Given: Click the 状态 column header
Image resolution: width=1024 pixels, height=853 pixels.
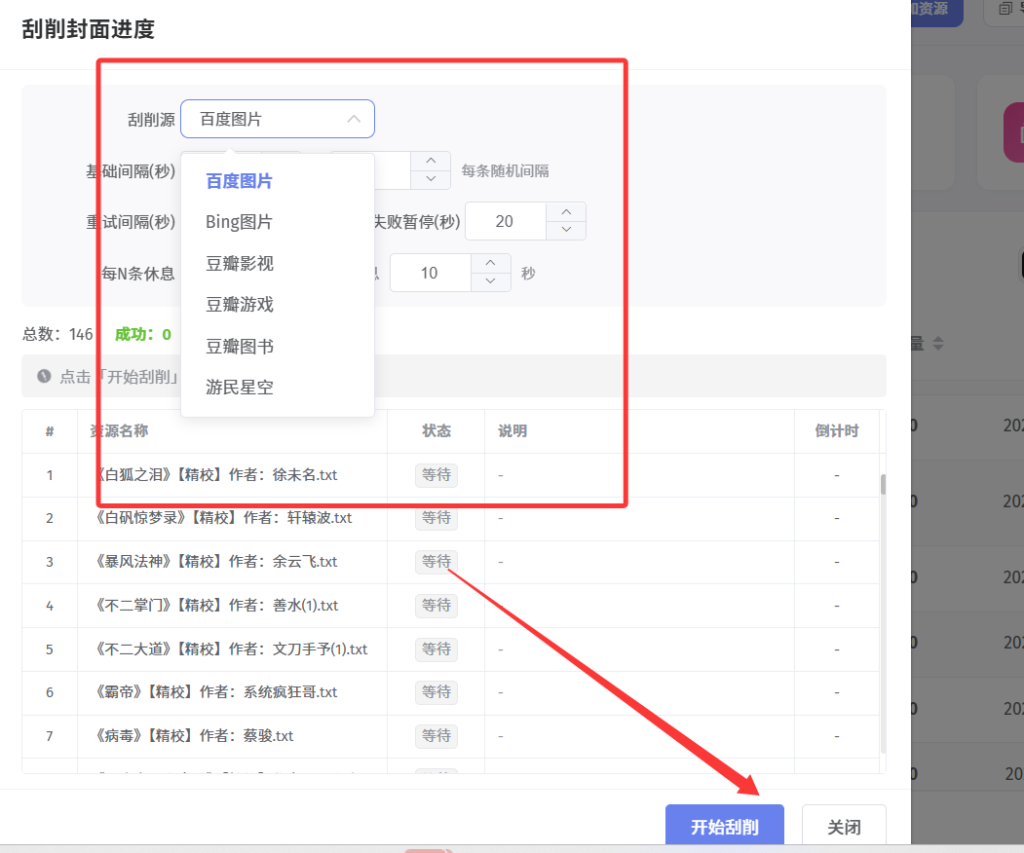Looking at the screenshot, I should 436,431.
